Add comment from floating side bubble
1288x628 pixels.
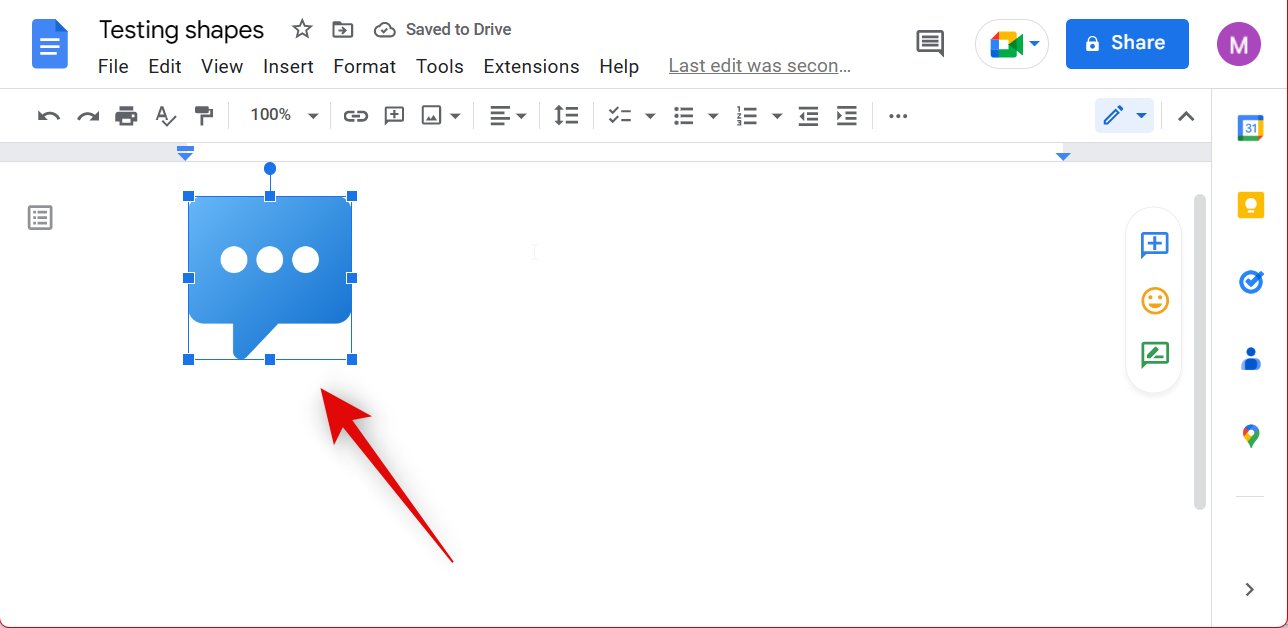tap(1155, 245)
